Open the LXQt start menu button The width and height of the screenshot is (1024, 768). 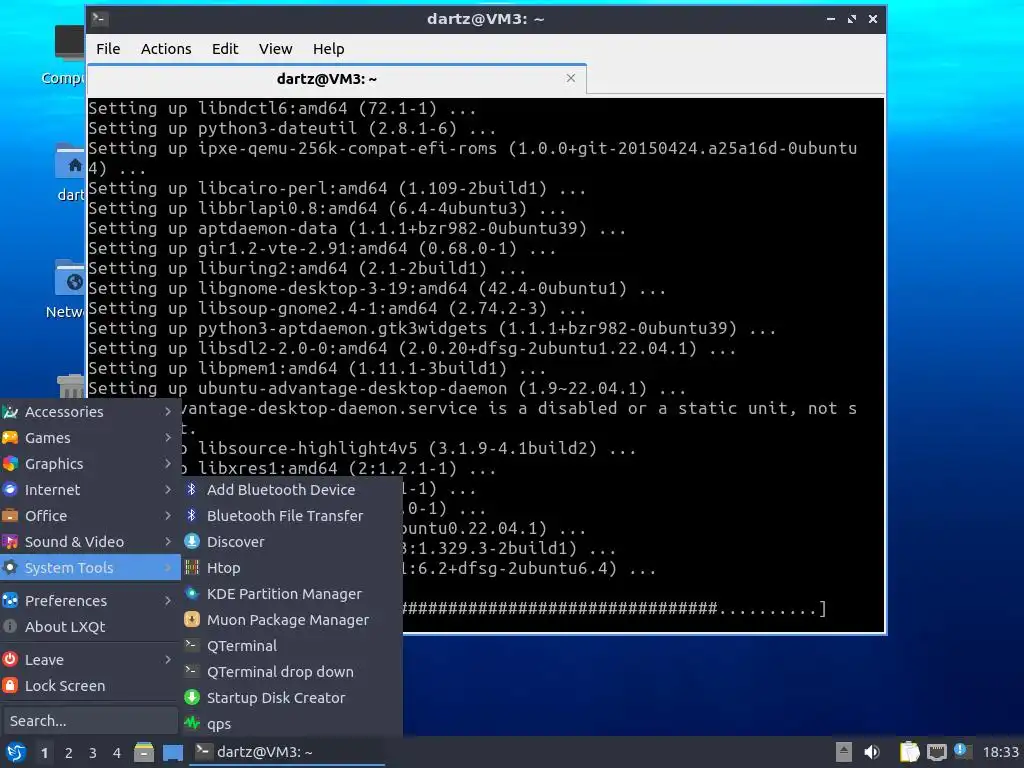click(x=15, y=752)
